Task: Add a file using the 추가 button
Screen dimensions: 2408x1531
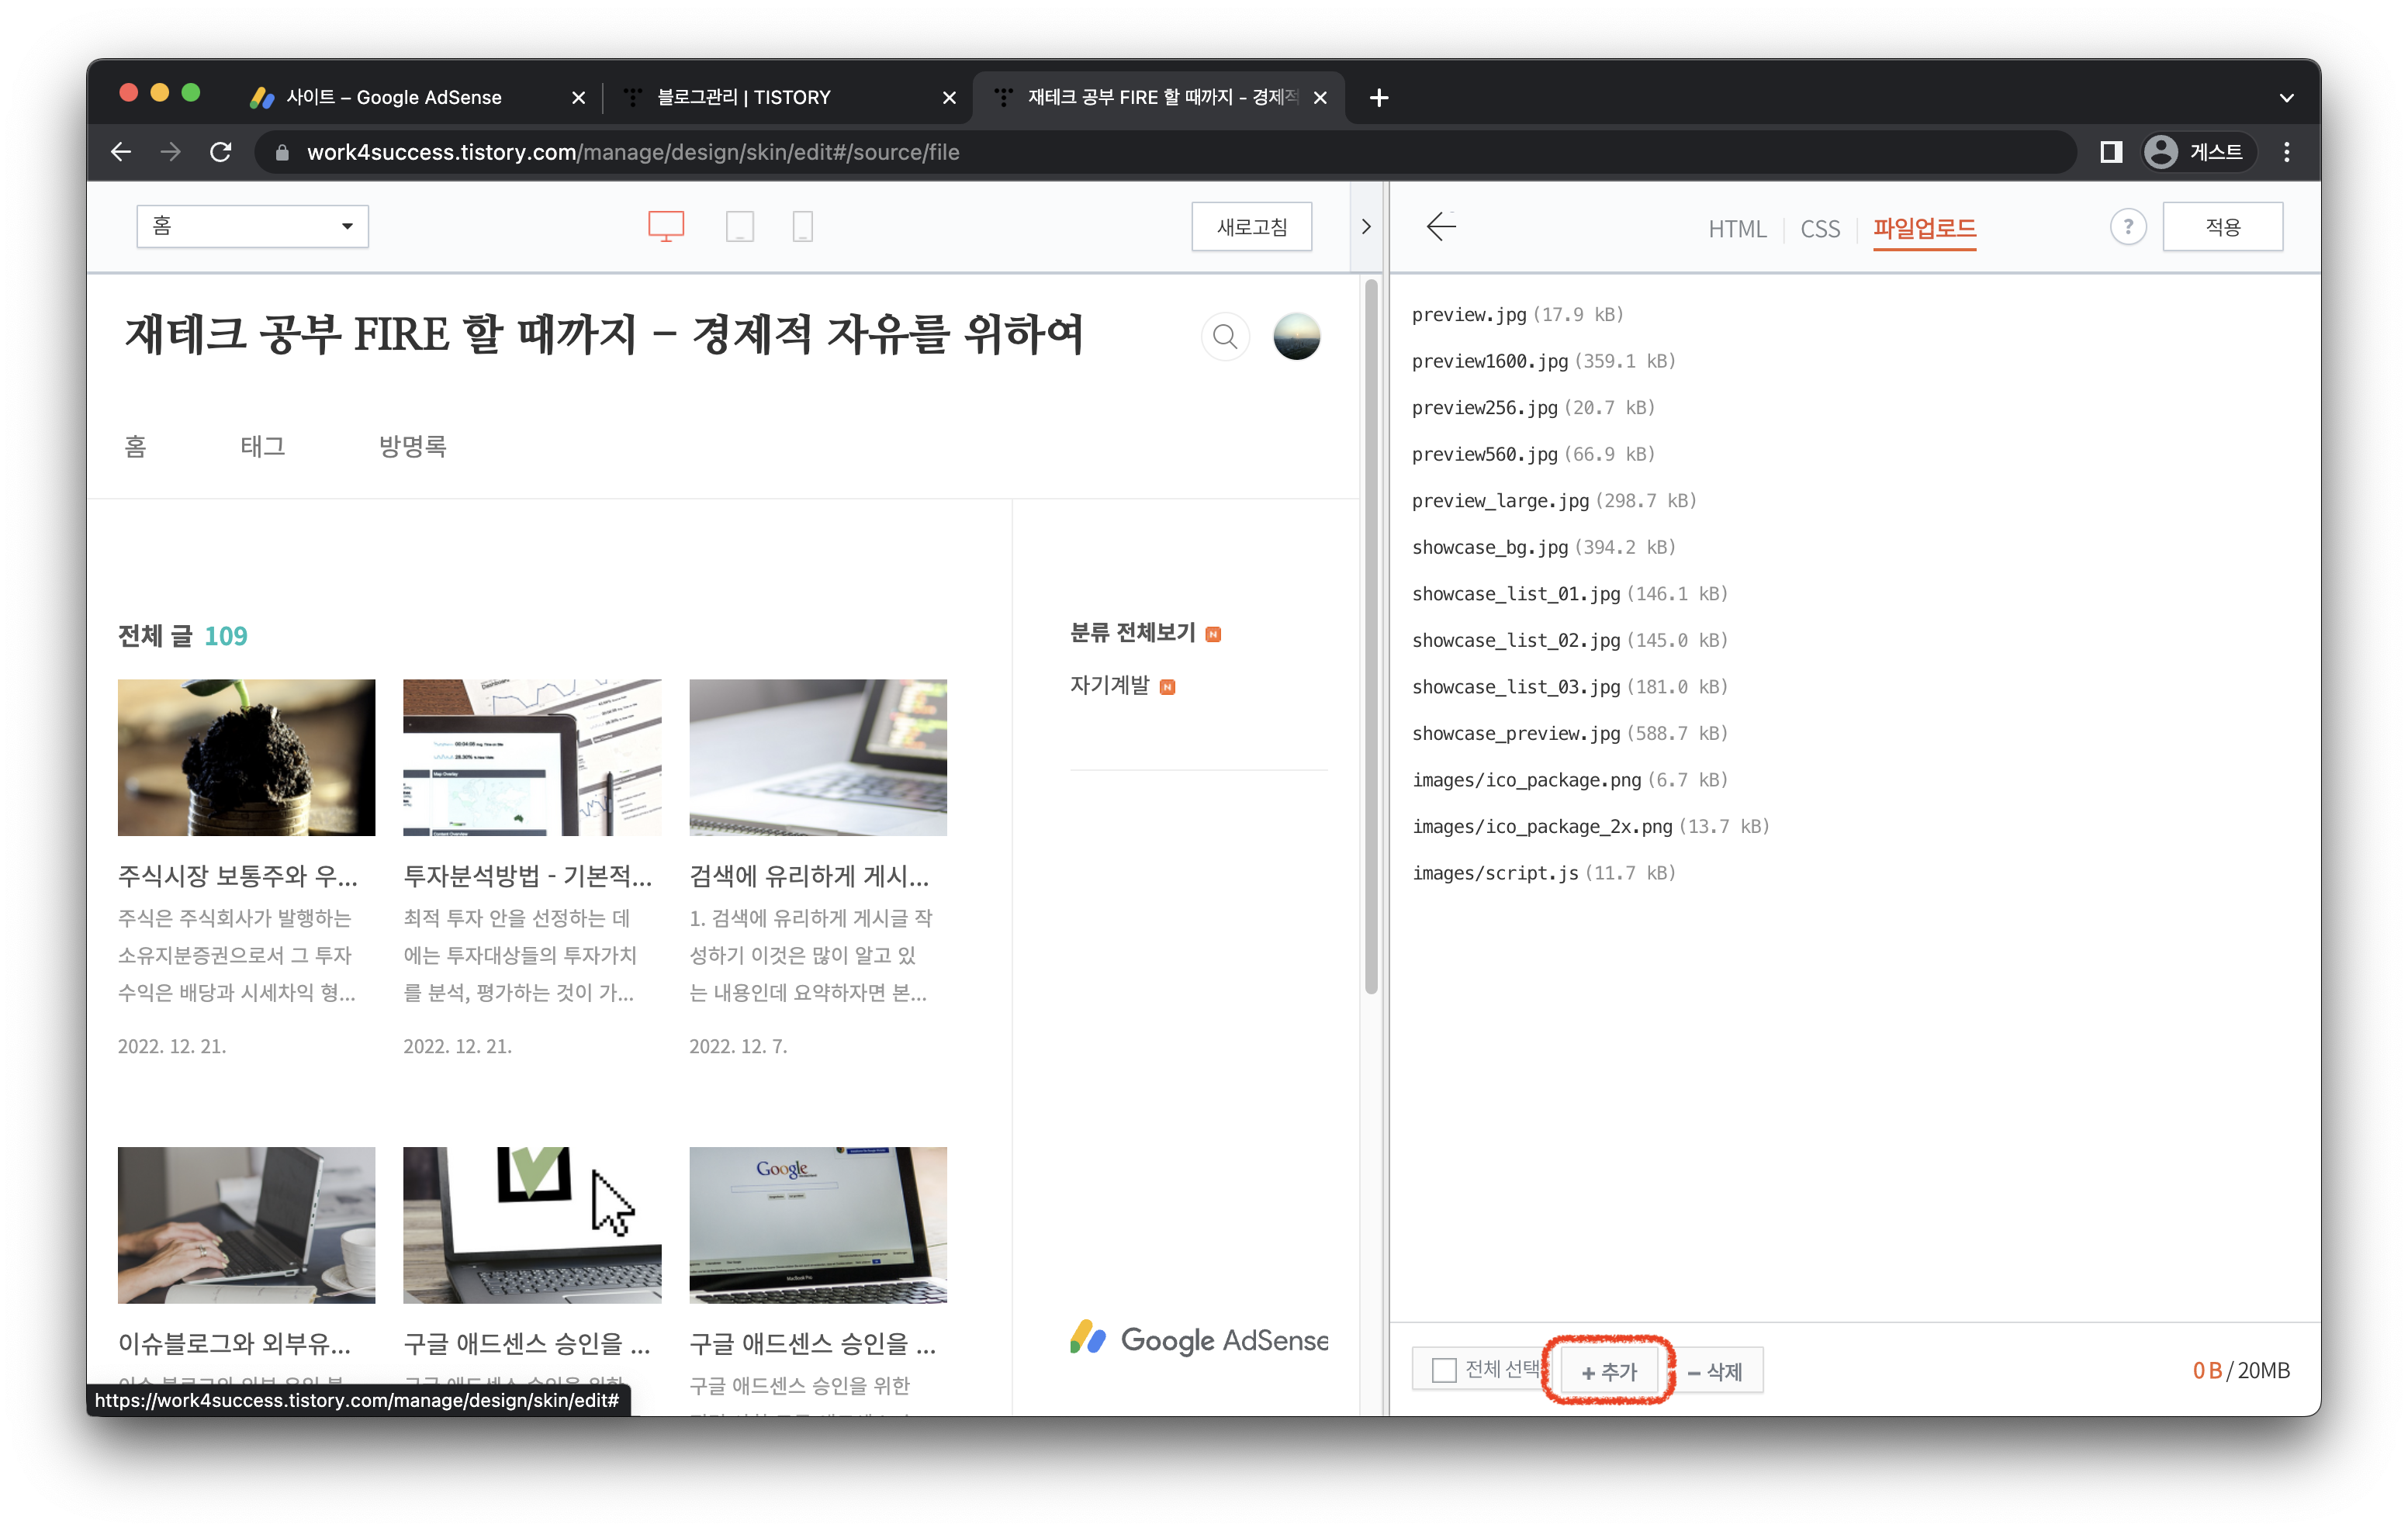Action: (1608, 1370)
